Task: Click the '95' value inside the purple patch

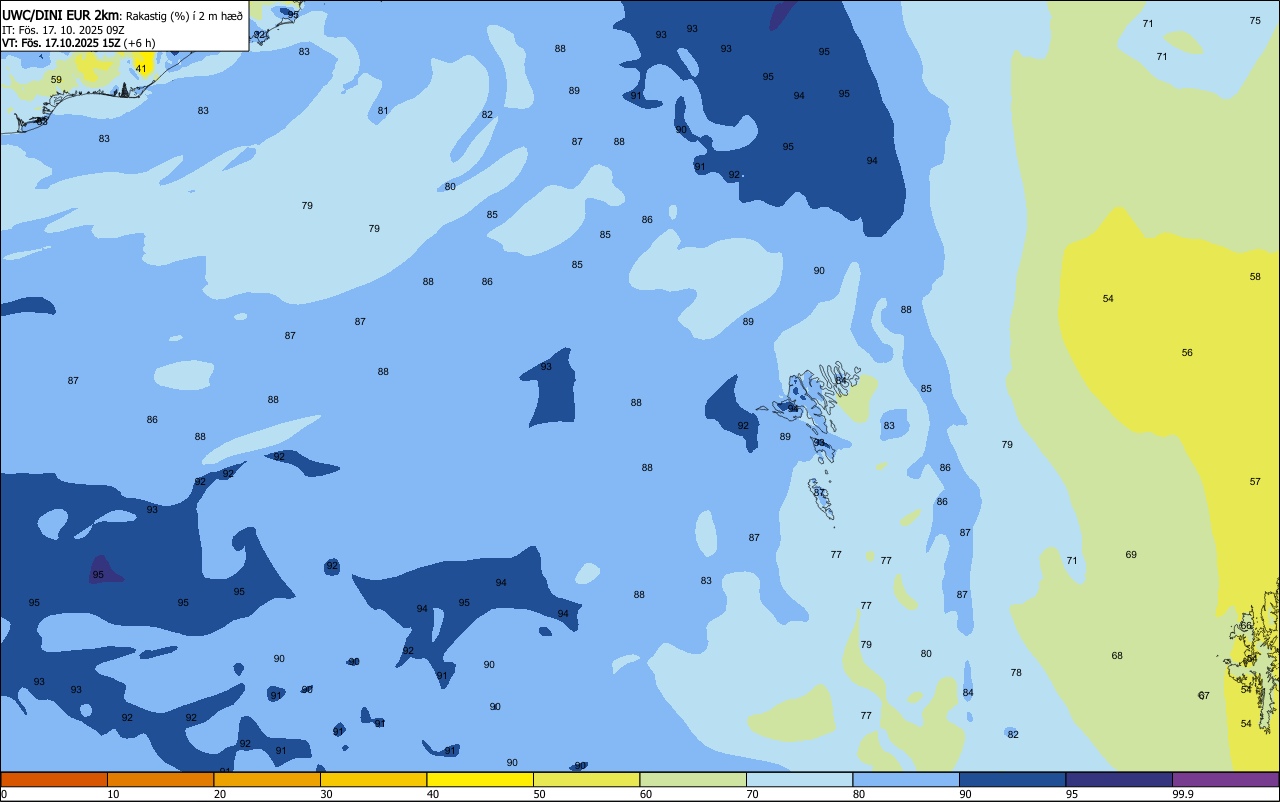Action: coord(98,575)
